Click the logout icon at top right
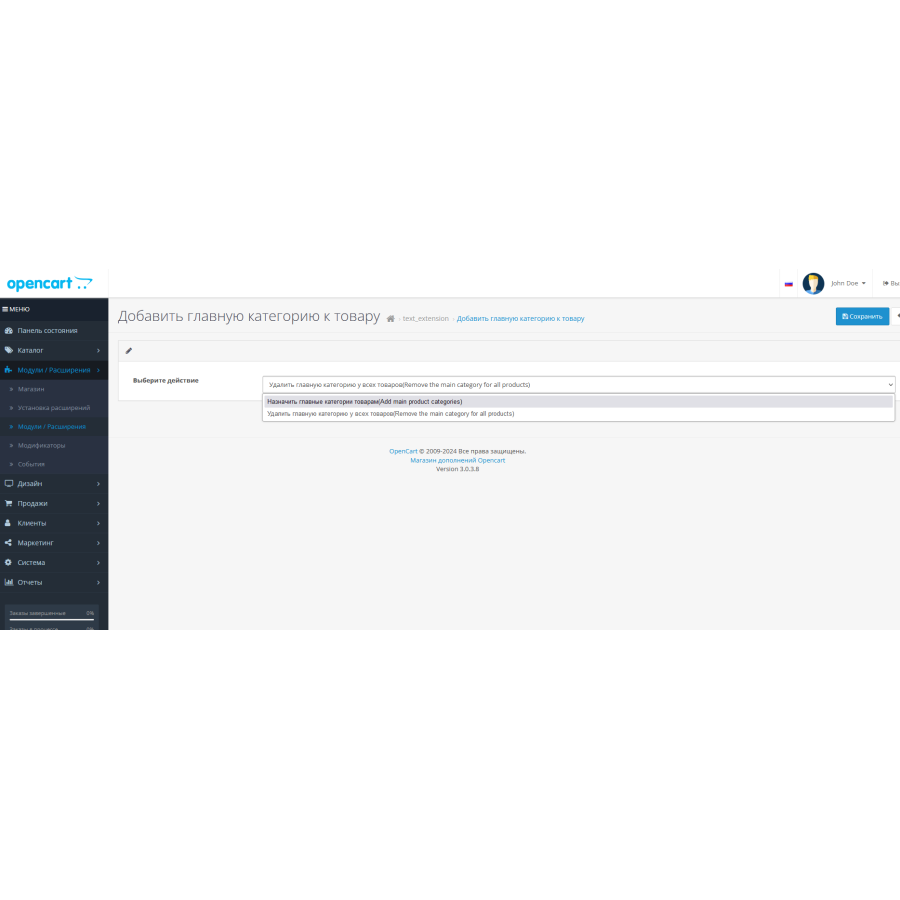 tap(886, 284)
